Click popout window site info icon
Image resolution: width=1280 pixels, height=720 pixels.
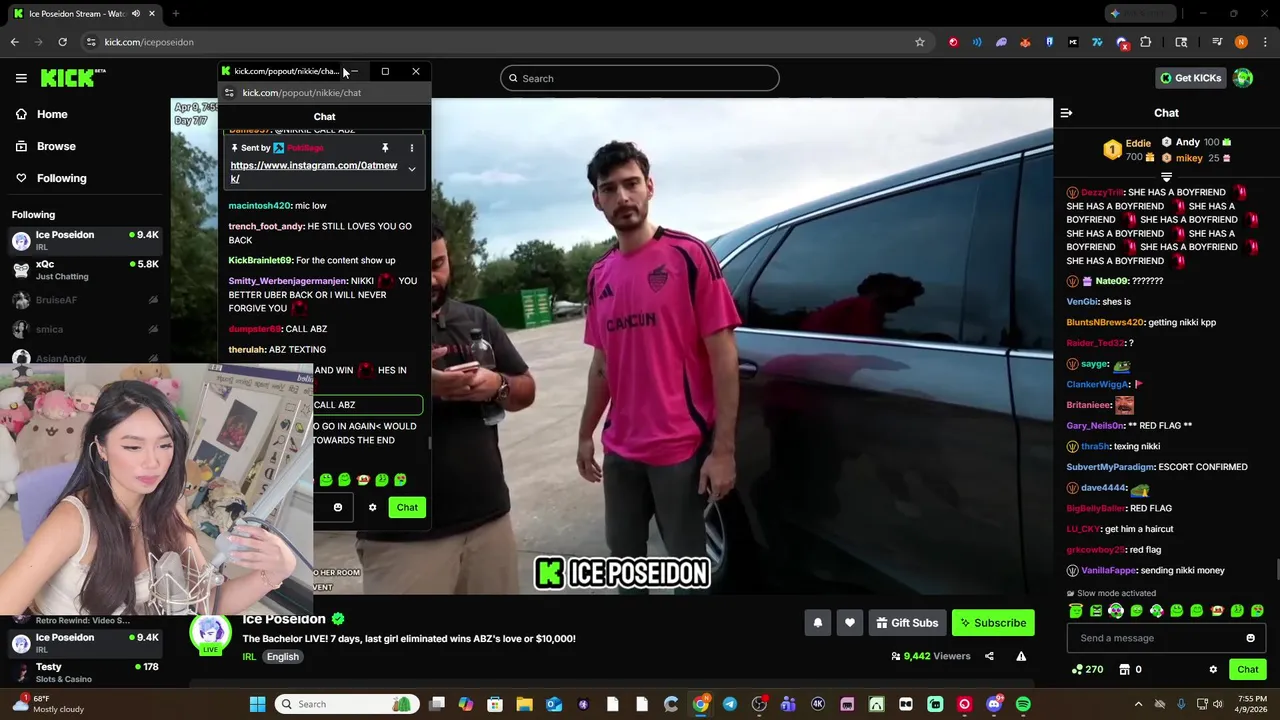tap(229, 93)
